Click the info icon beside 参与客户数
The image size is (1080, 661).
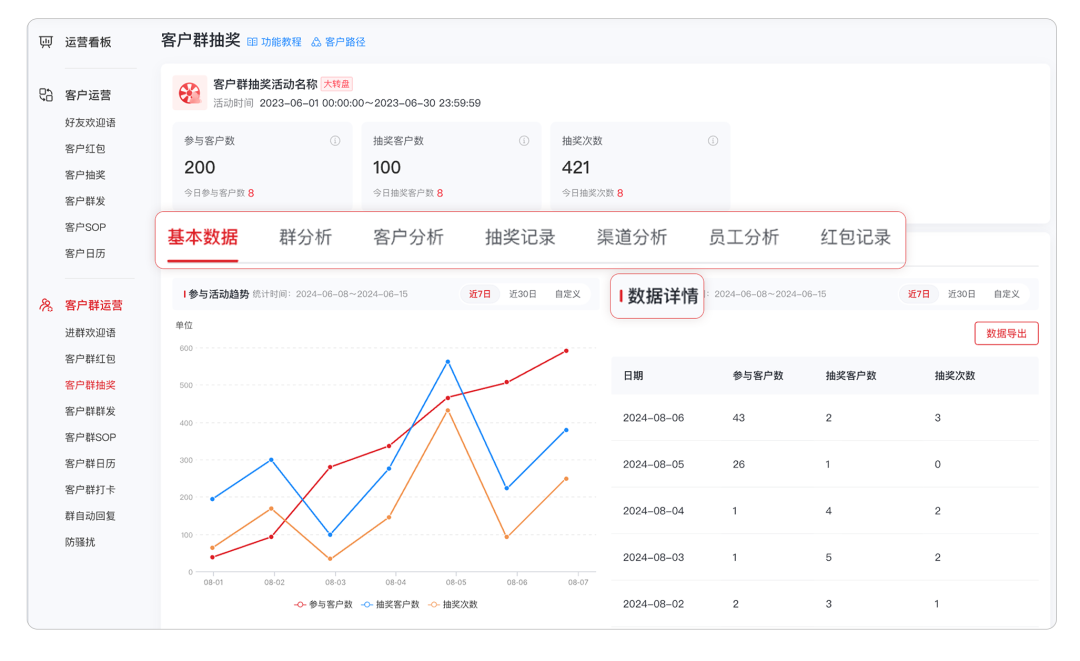point(337,141)
